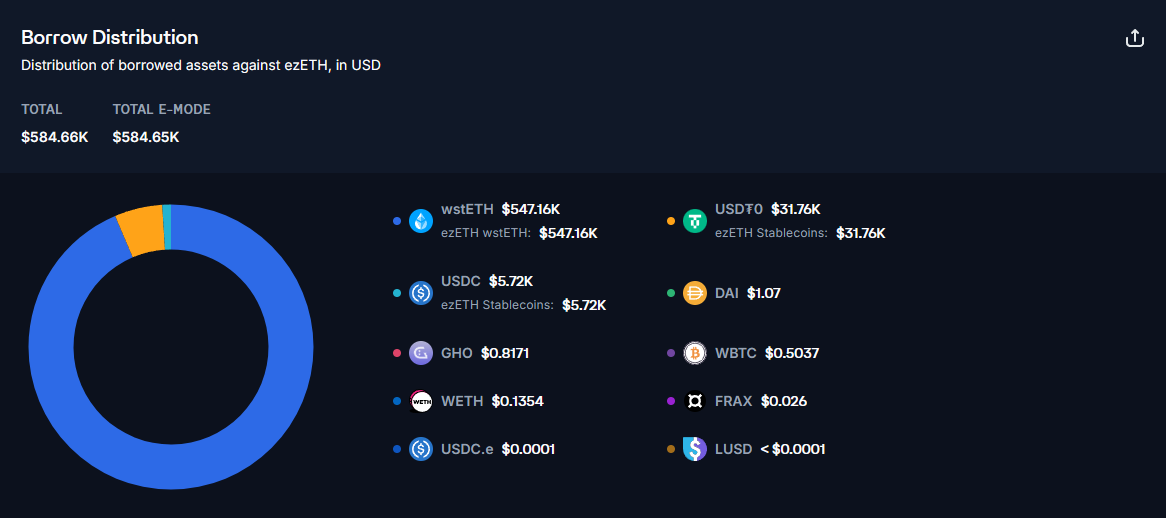This screenshot has height=518, width=1166.
Task: Click the orange USD₮0 legend dot
Action: click(671, 221)
